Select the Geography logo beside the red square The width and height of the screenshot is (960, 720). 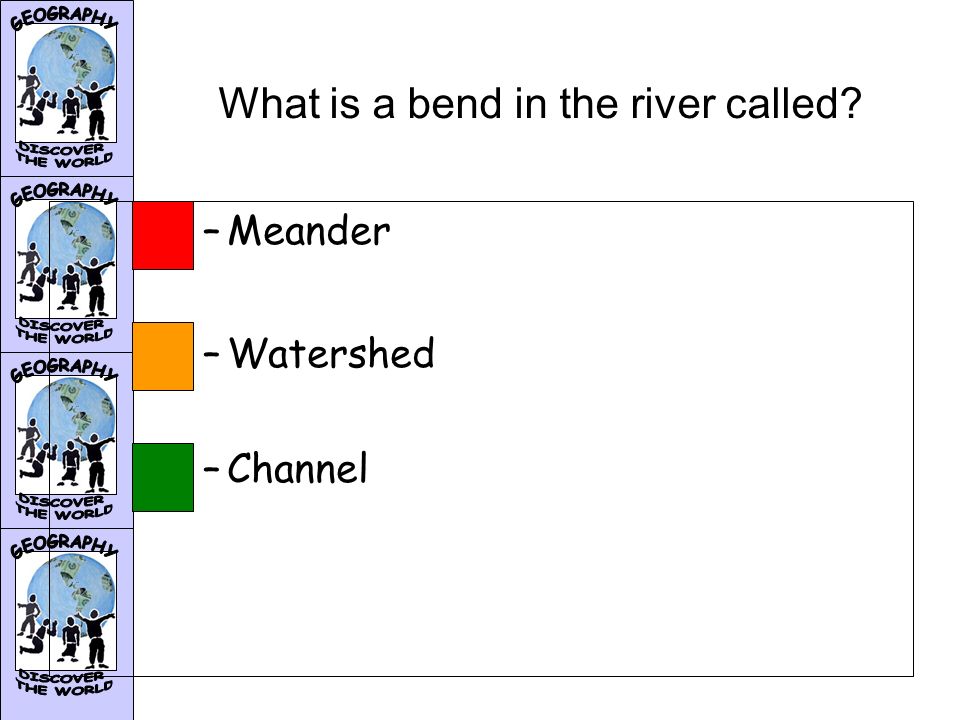click(66, 264)
